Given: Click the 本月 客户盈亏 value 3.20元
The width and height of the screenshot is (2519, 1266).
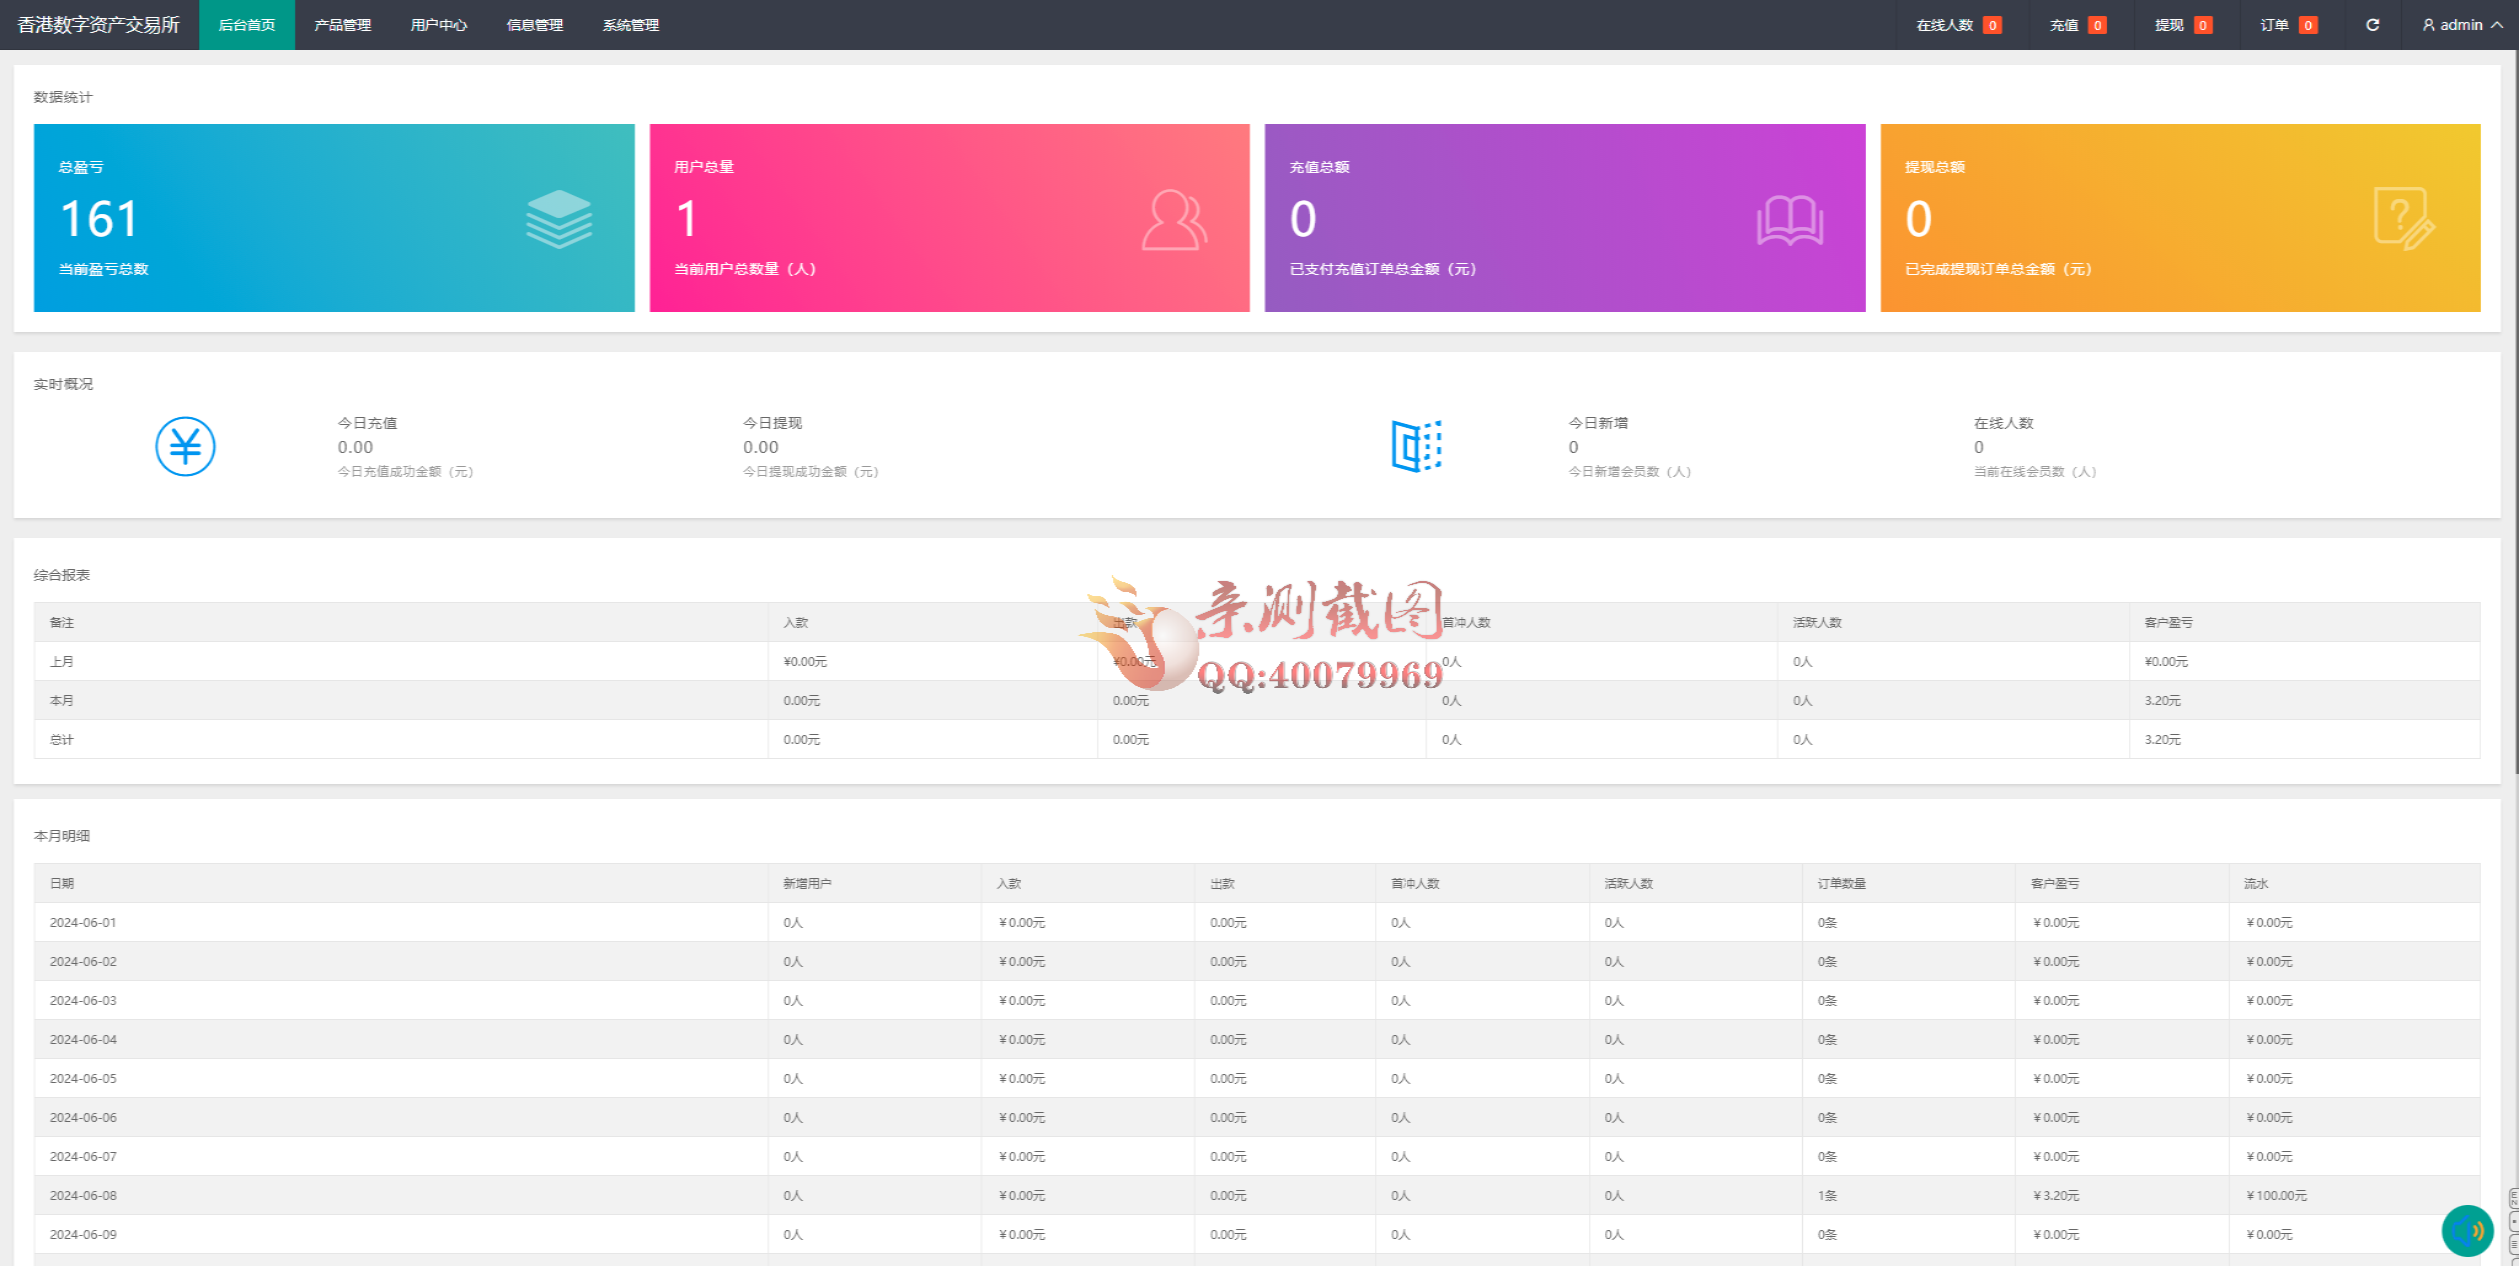Looking at the screenshot, I should click(2162, 701).
